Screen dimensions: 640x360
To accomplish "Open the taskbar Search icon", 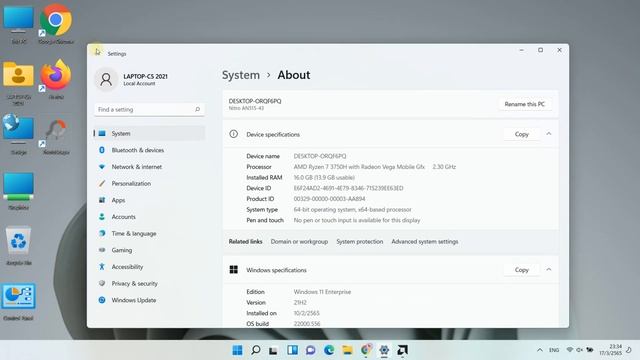I will pyautogui.click(x=256, y=350).
